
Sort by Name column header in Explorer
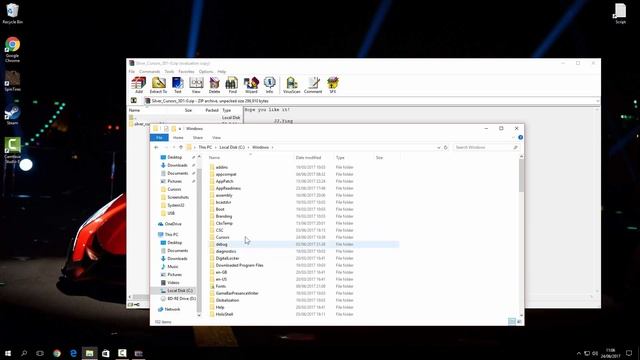(x=214, y=158)
